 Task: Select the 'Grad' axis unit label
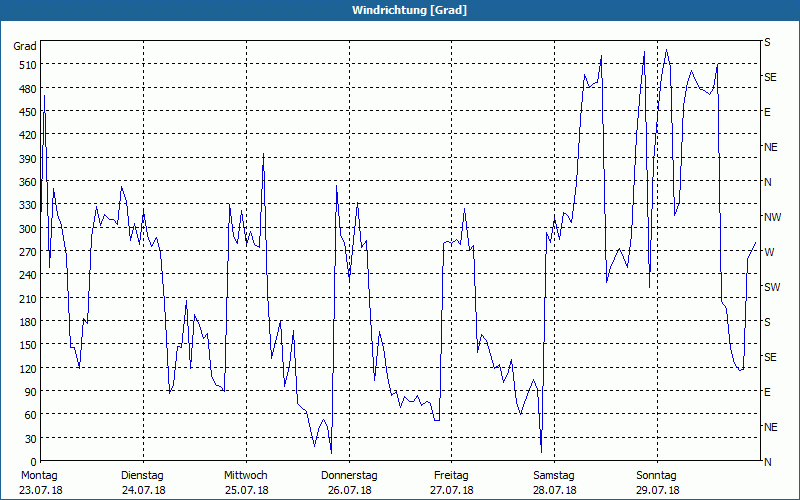point(25,46)
